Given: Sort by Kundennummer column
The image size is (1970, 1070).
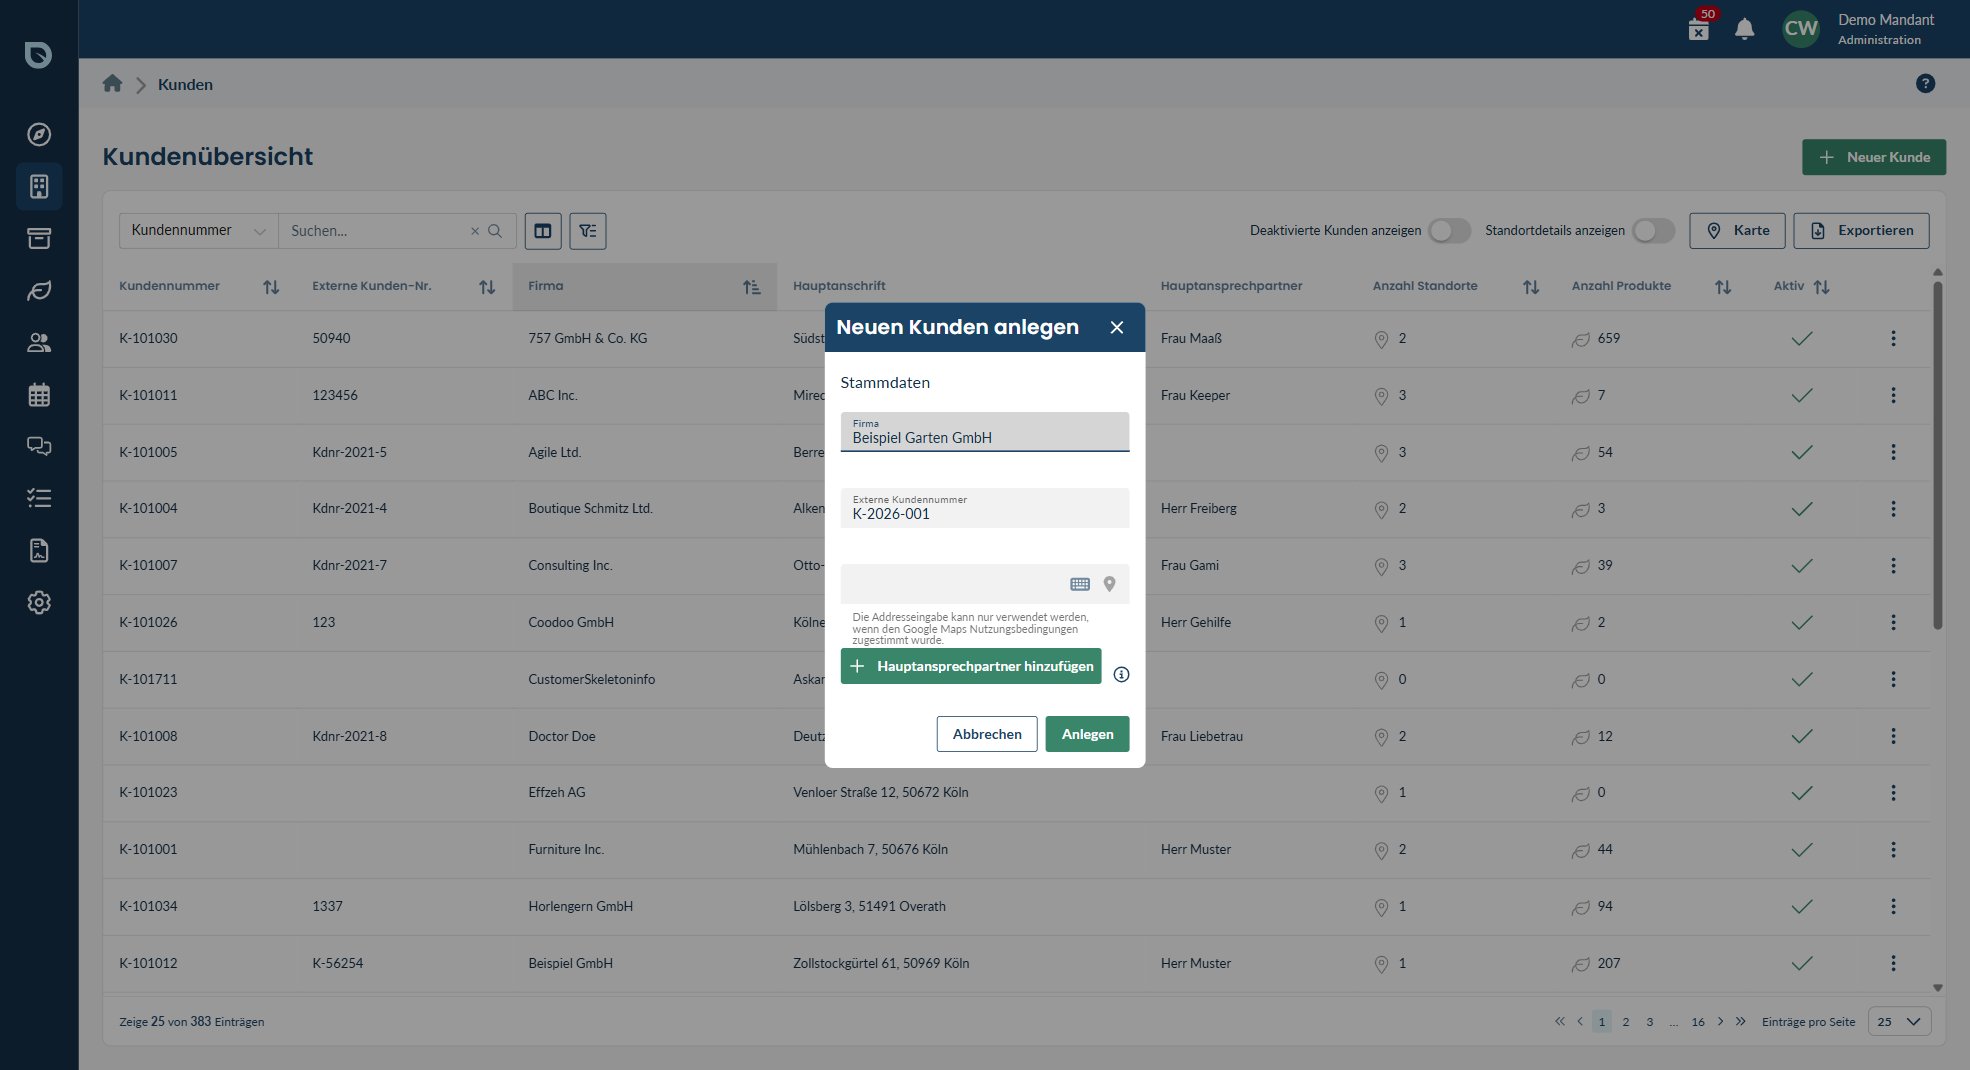Looking at the screenshot, I should pyautogui.click(x=271, y=287).
